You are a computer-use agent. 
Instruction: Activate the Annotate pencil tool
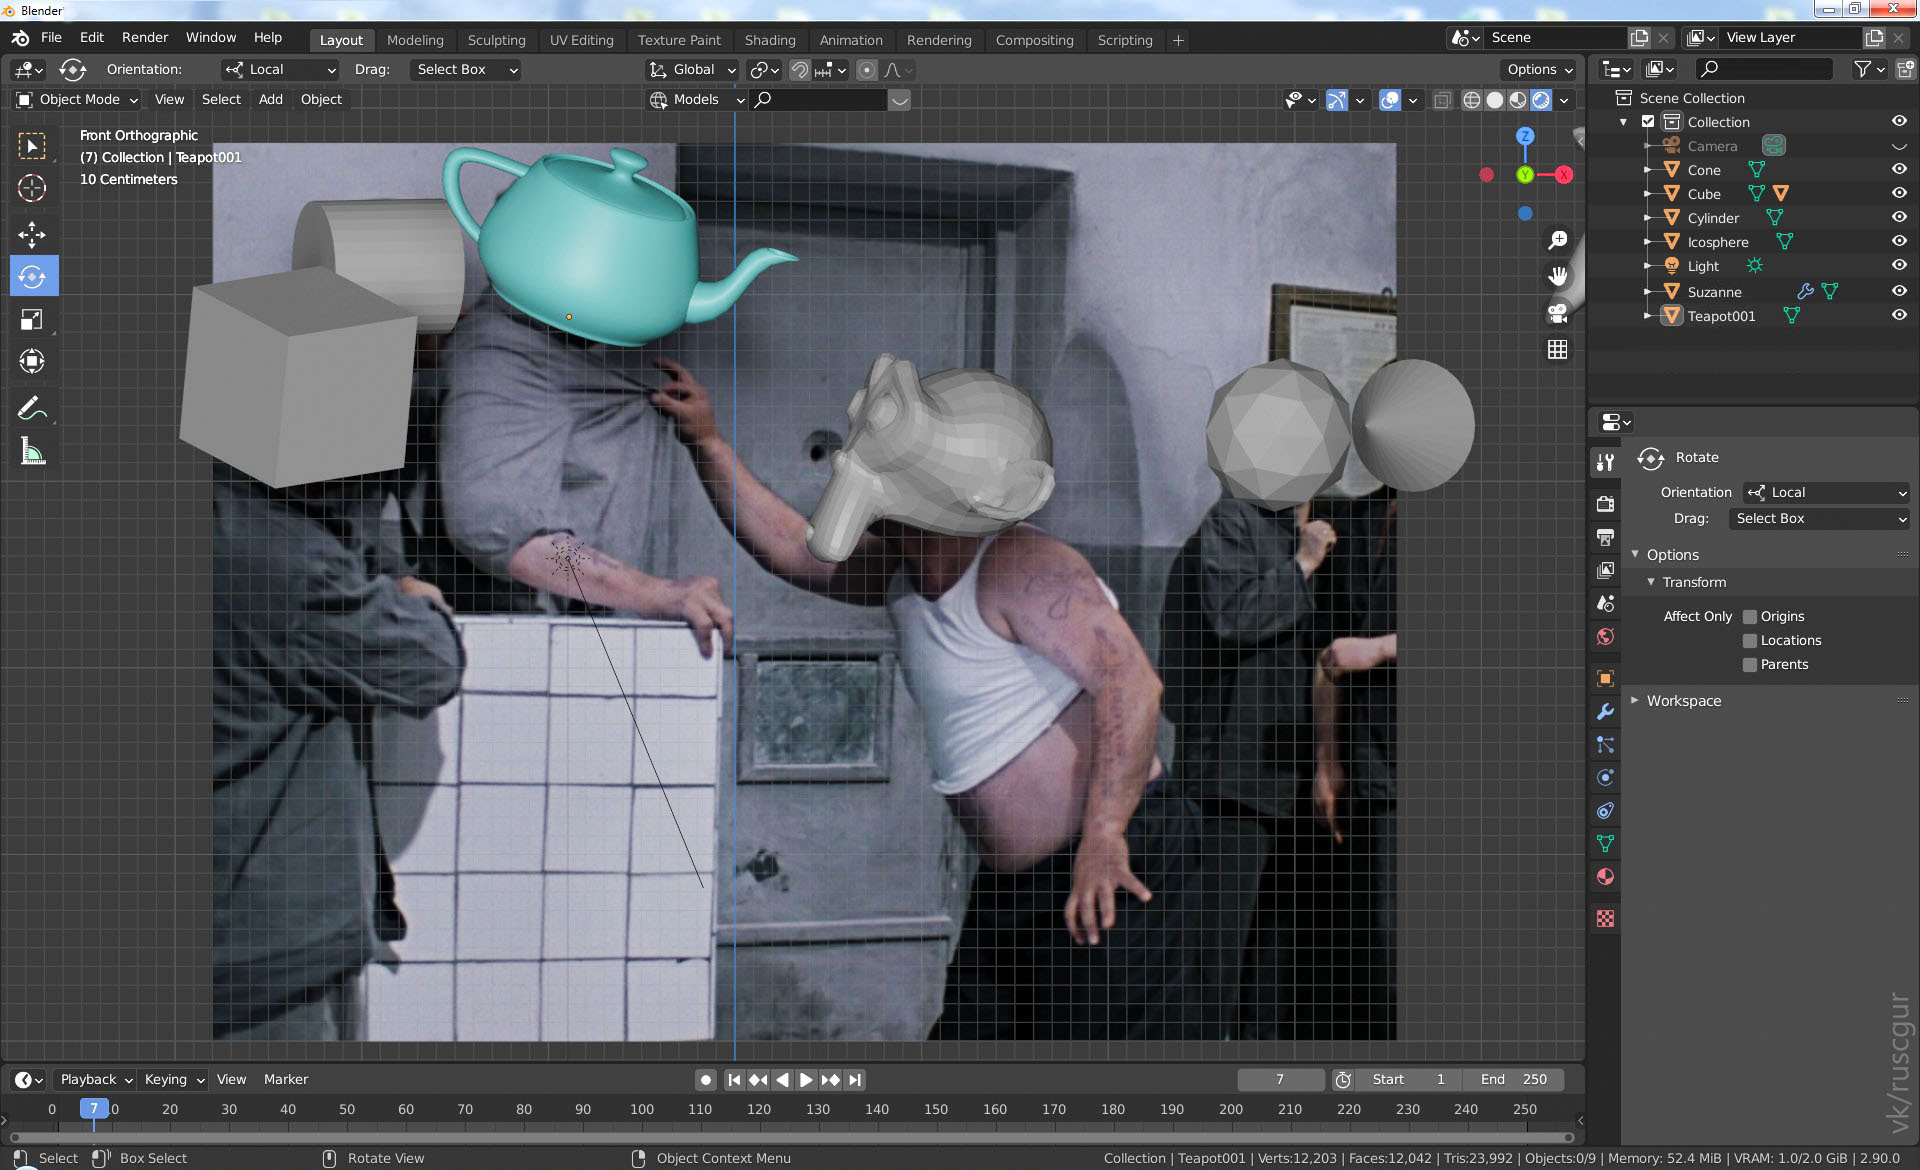32,408
